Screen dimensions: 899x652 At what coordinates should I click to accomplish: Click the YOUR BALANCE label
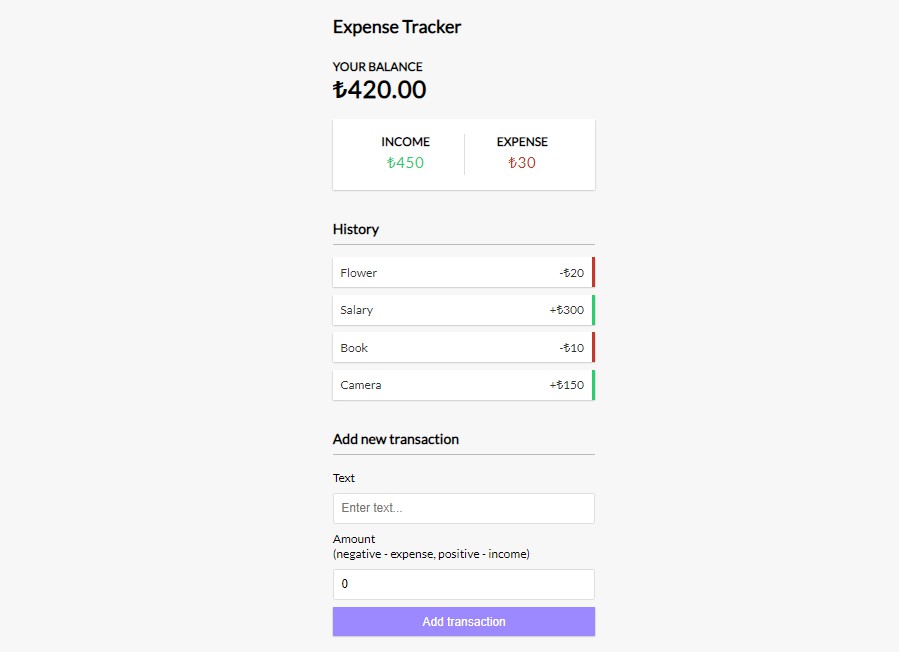pyautogui.click(x=377, y=66)
